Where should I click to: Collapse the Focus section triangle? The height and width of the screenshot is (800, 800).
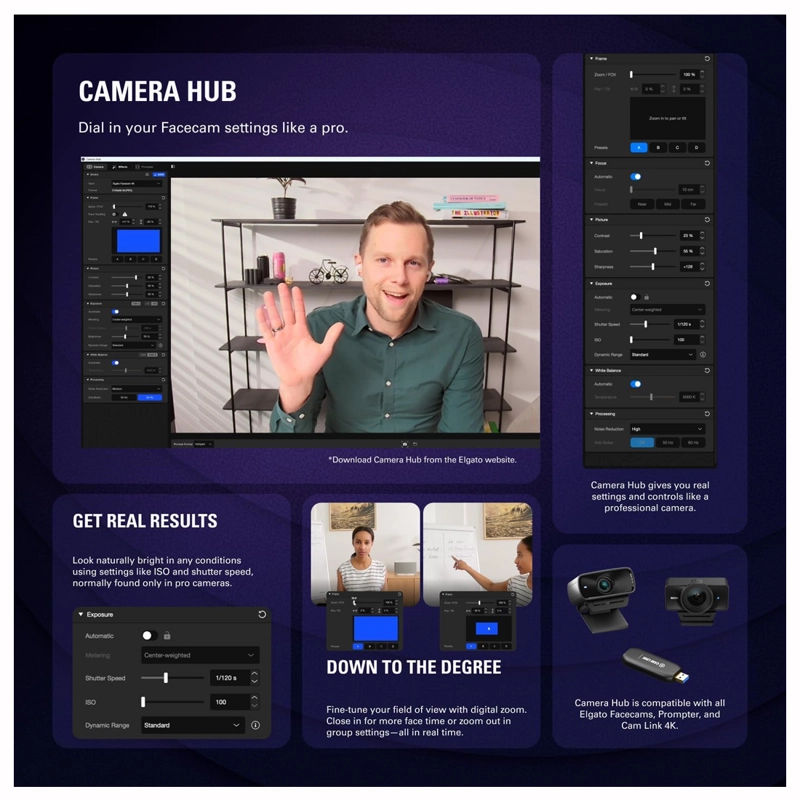tap(592, 163)
